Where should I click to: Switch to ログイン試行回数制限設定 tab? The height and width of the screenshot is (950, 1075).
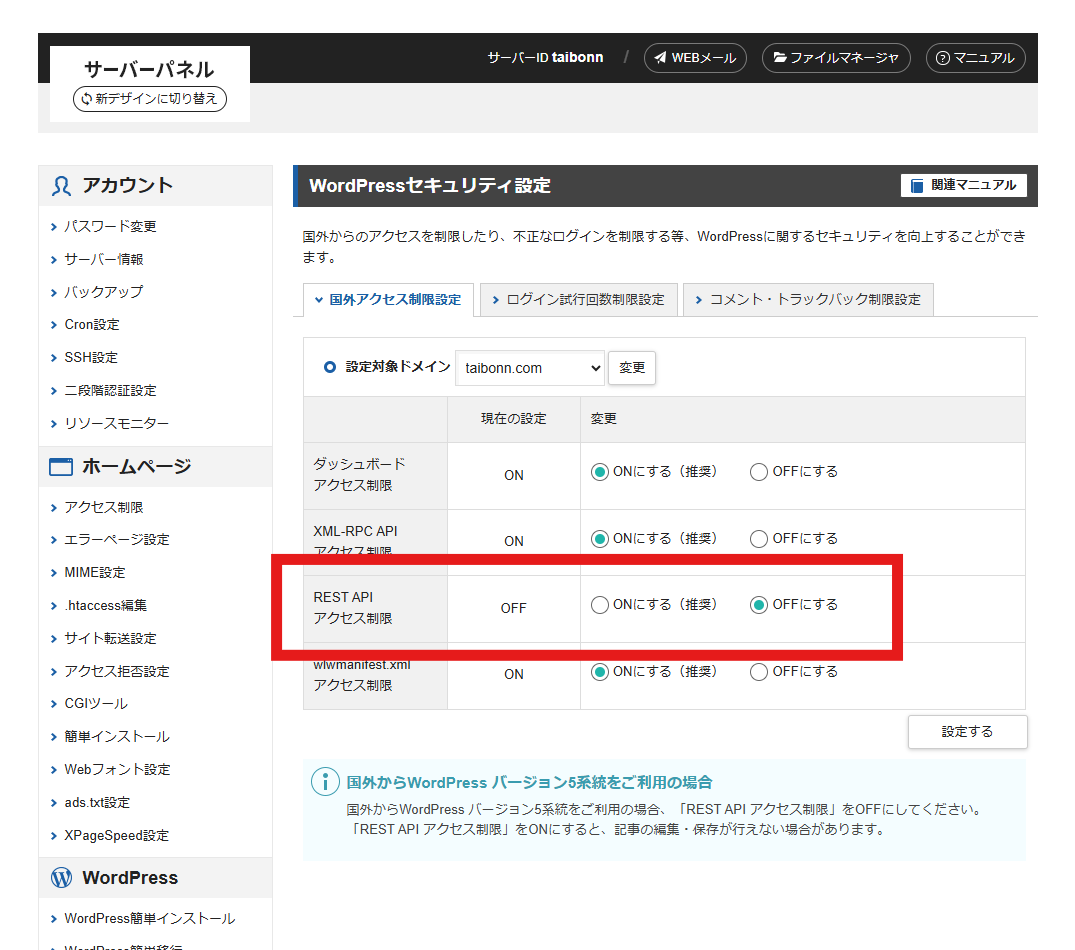(x=579, y=300)
